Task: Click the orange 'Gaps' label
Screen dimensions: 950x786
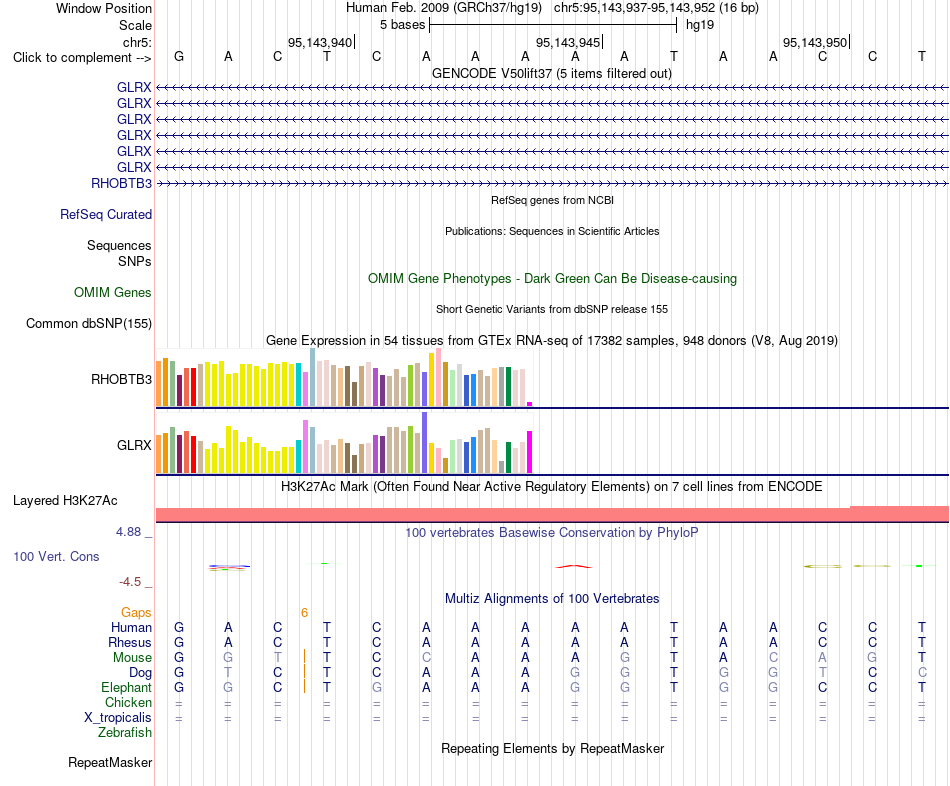Action: pos(136,613)
